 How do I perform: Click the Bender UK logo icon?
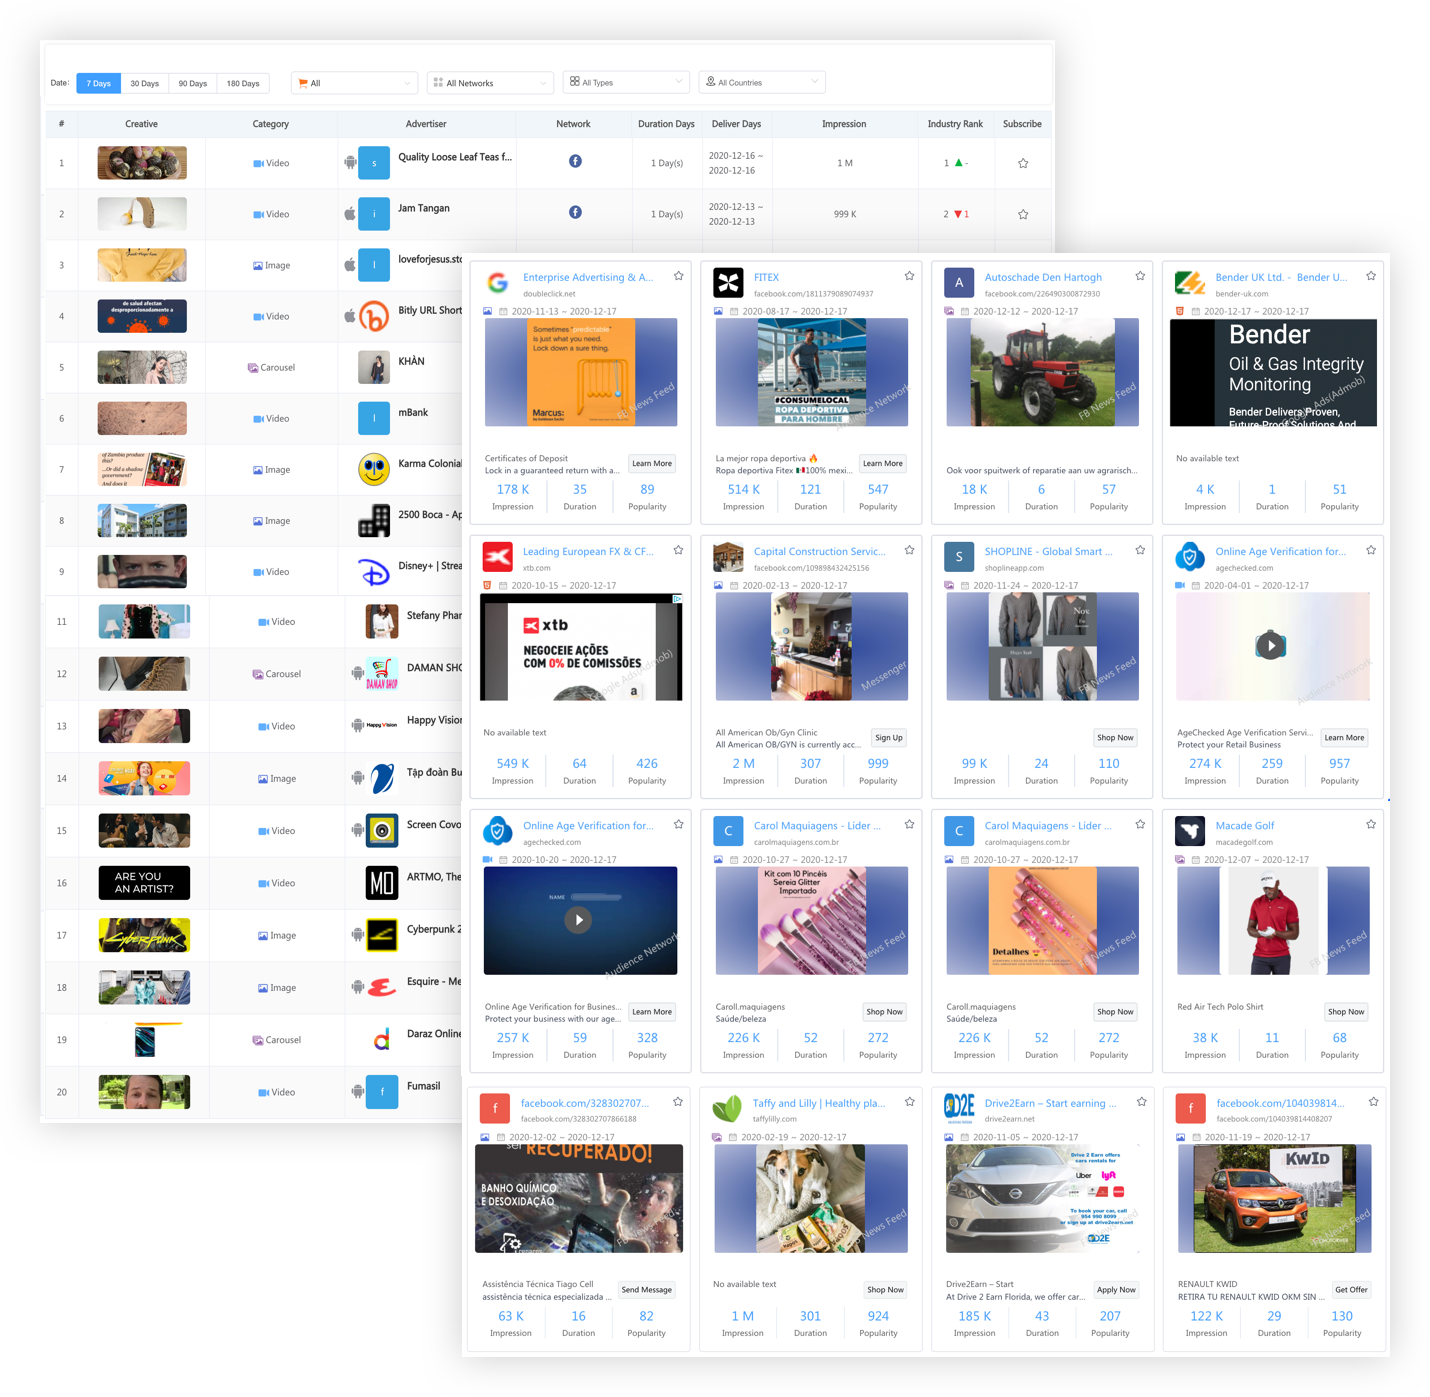[1189, 283]
